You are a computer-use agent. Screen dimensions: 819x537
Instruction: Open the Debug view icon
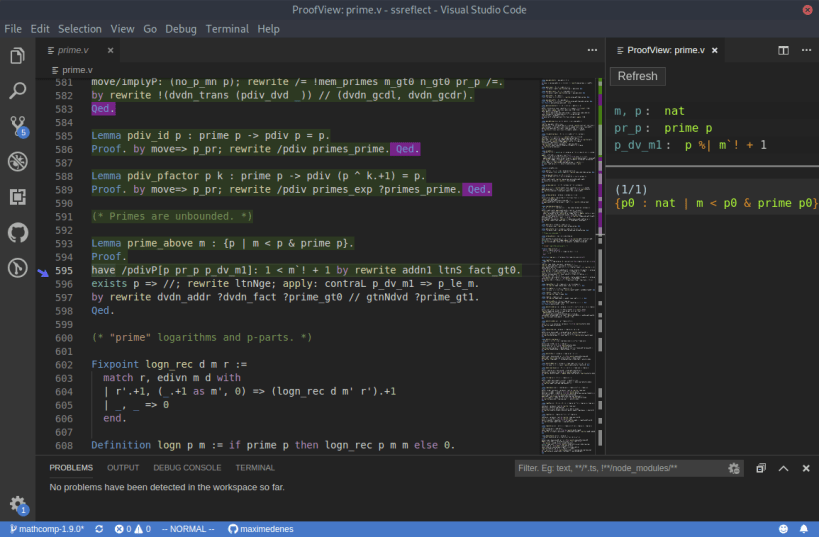[17, 161]
